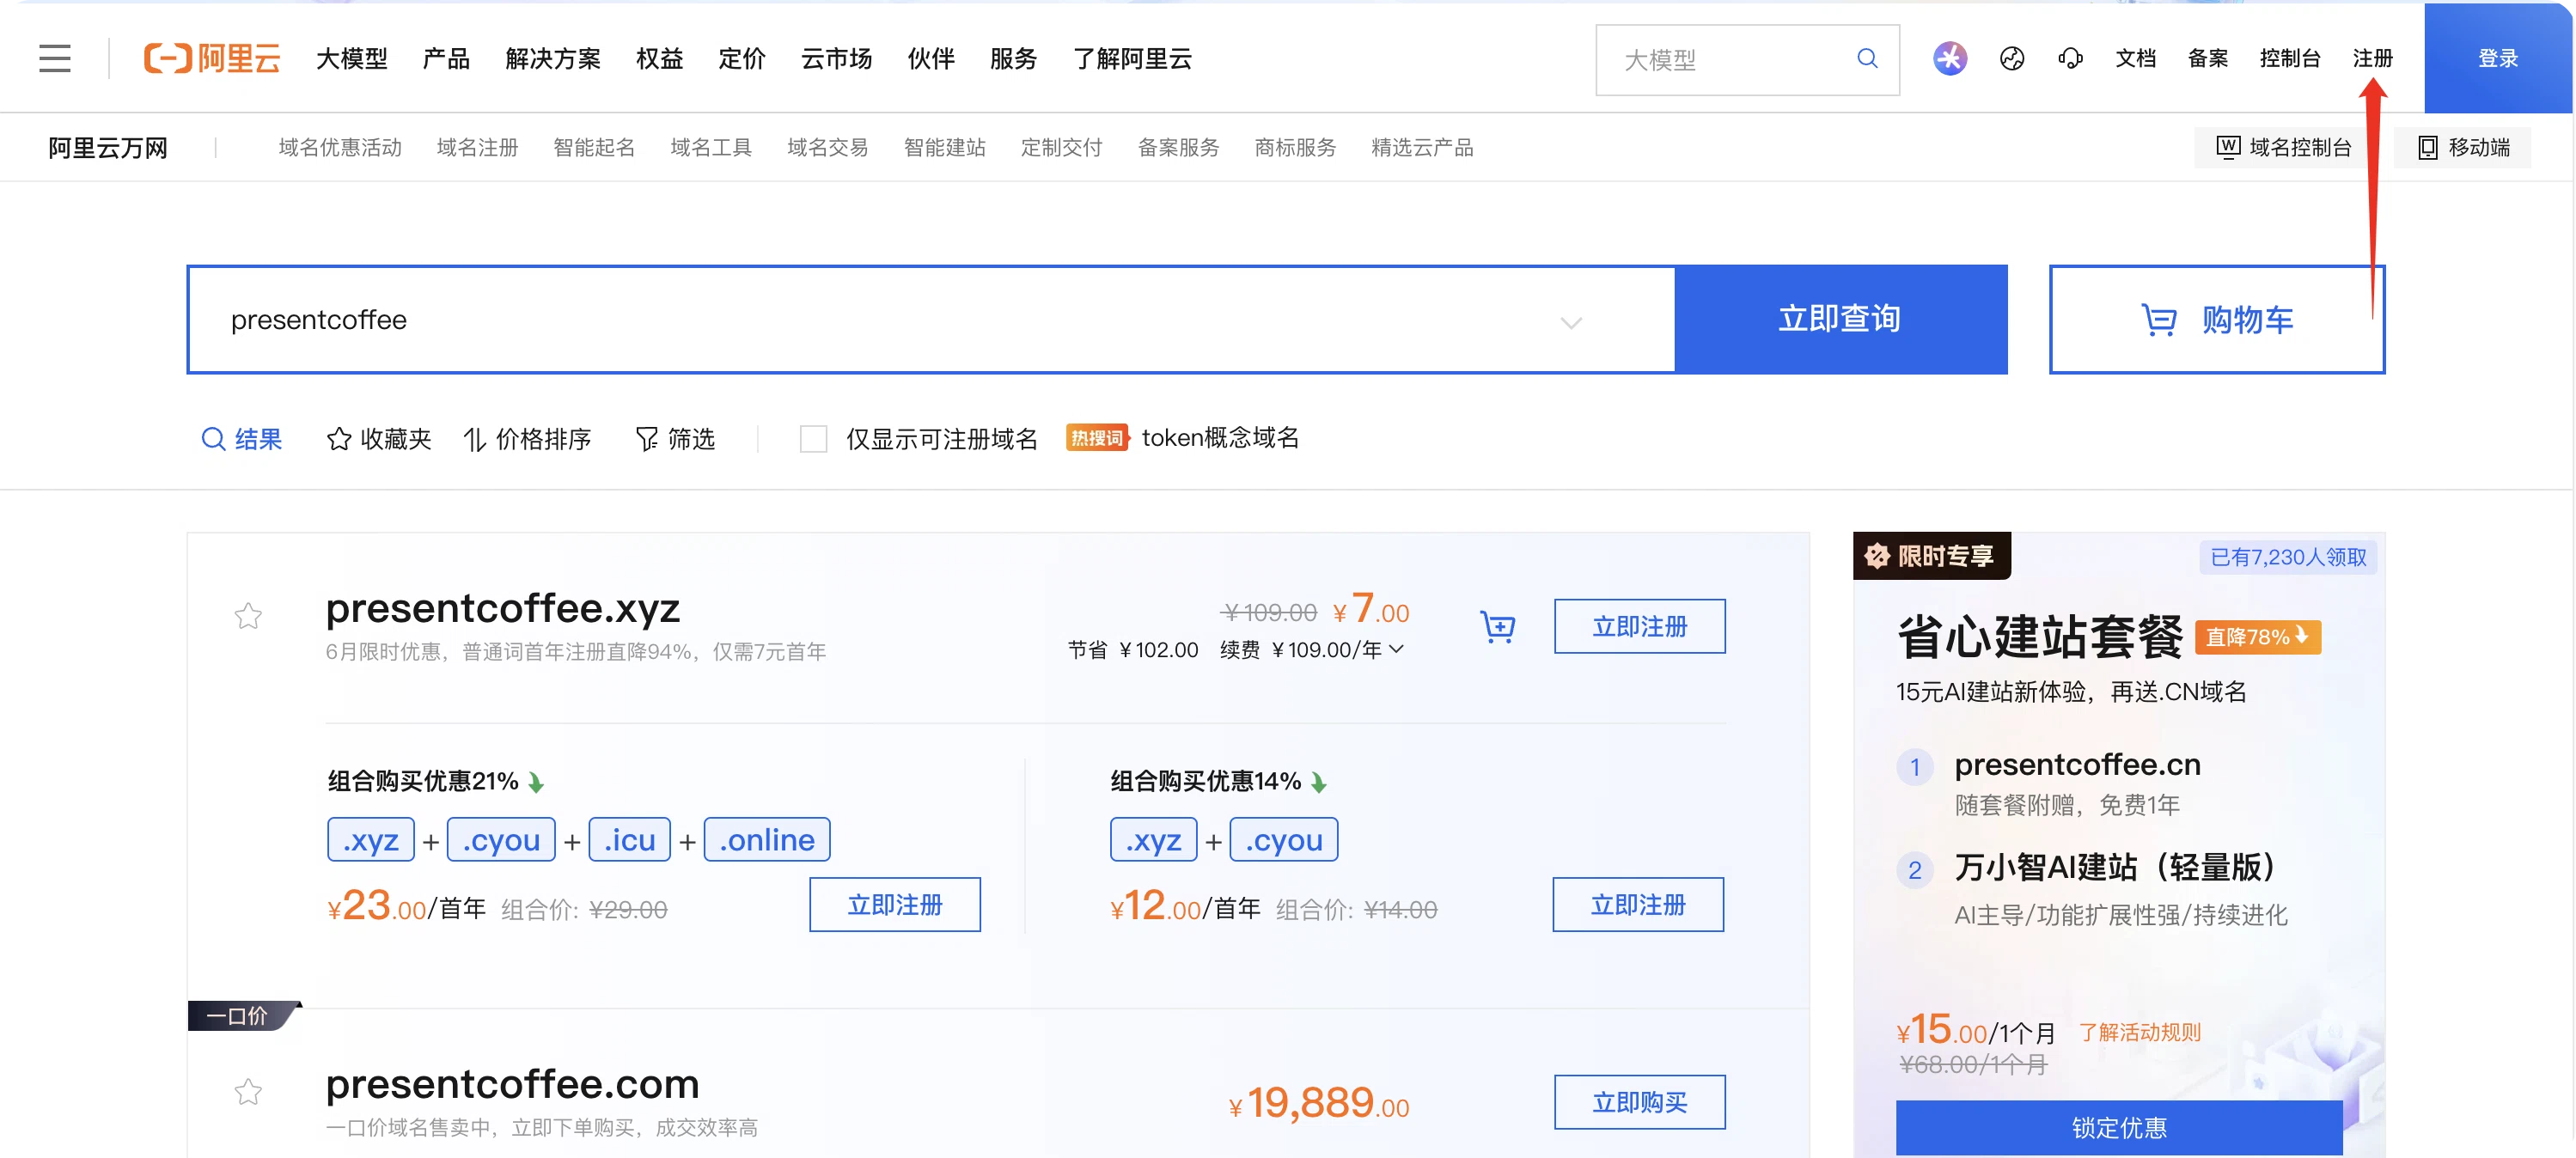The width and height of the screenshot is (2576, 1158).
Task: Click the search magnifier icon in top bar
Action: [1866, 59]
